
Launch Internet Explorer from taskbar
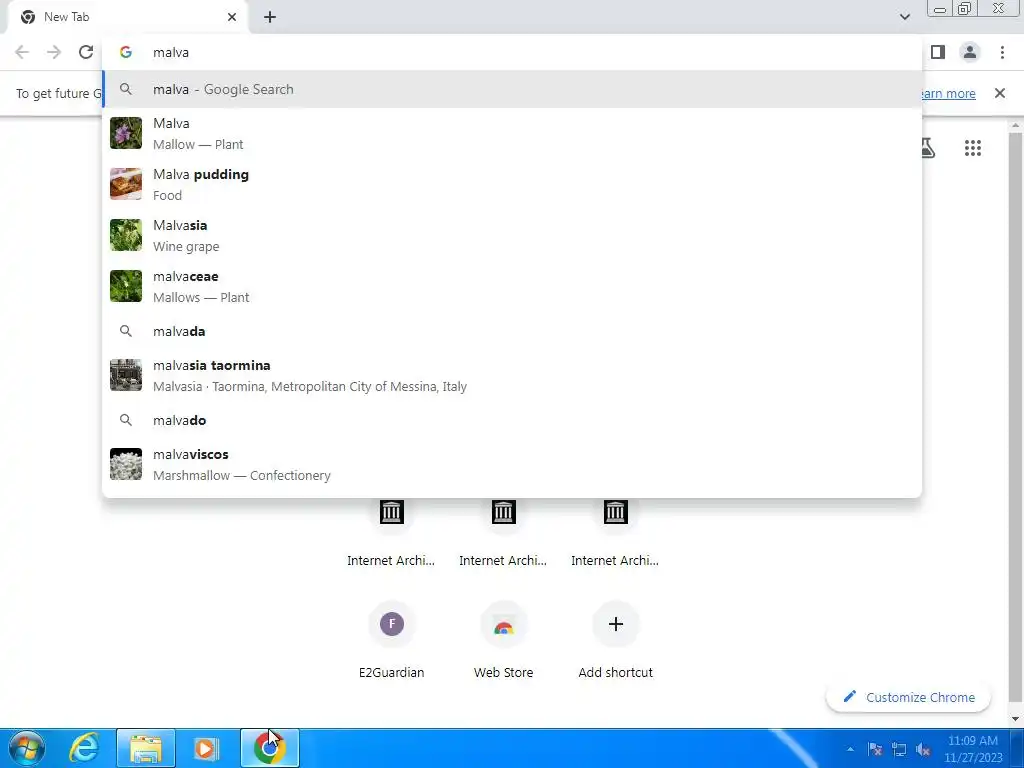(x=84, y=748)
